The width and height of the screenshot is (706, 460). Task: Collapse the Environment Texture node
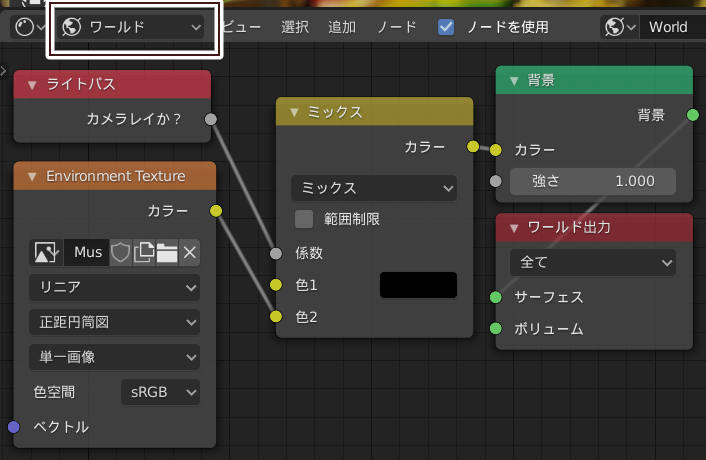tap(32, 176)
